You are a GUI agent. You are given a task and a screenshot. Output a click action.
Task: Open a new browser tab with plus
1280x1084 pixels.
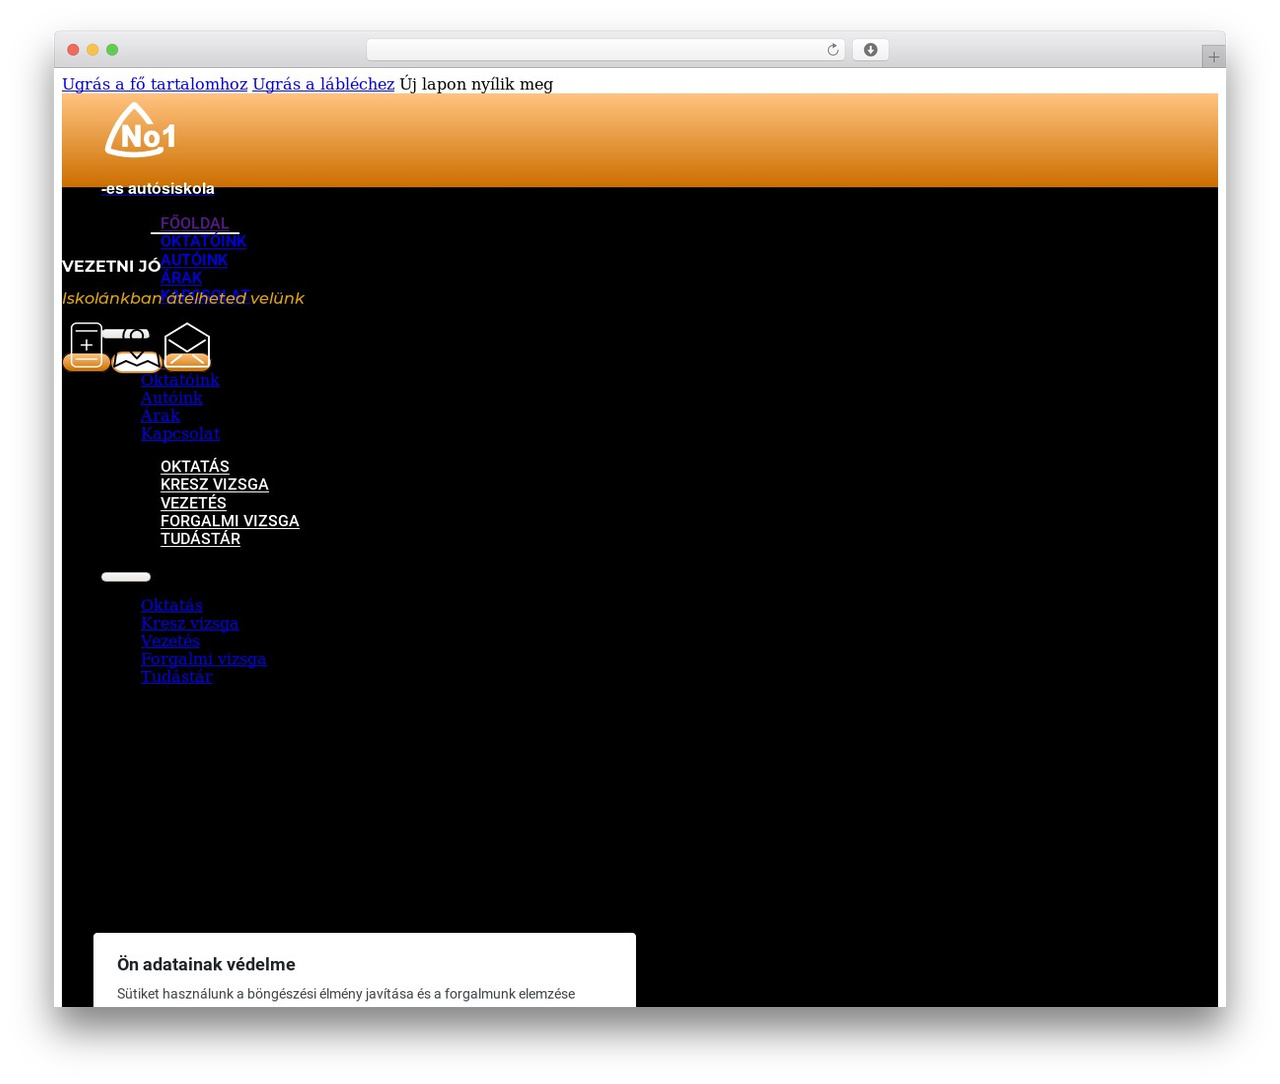coord(1213,57)
